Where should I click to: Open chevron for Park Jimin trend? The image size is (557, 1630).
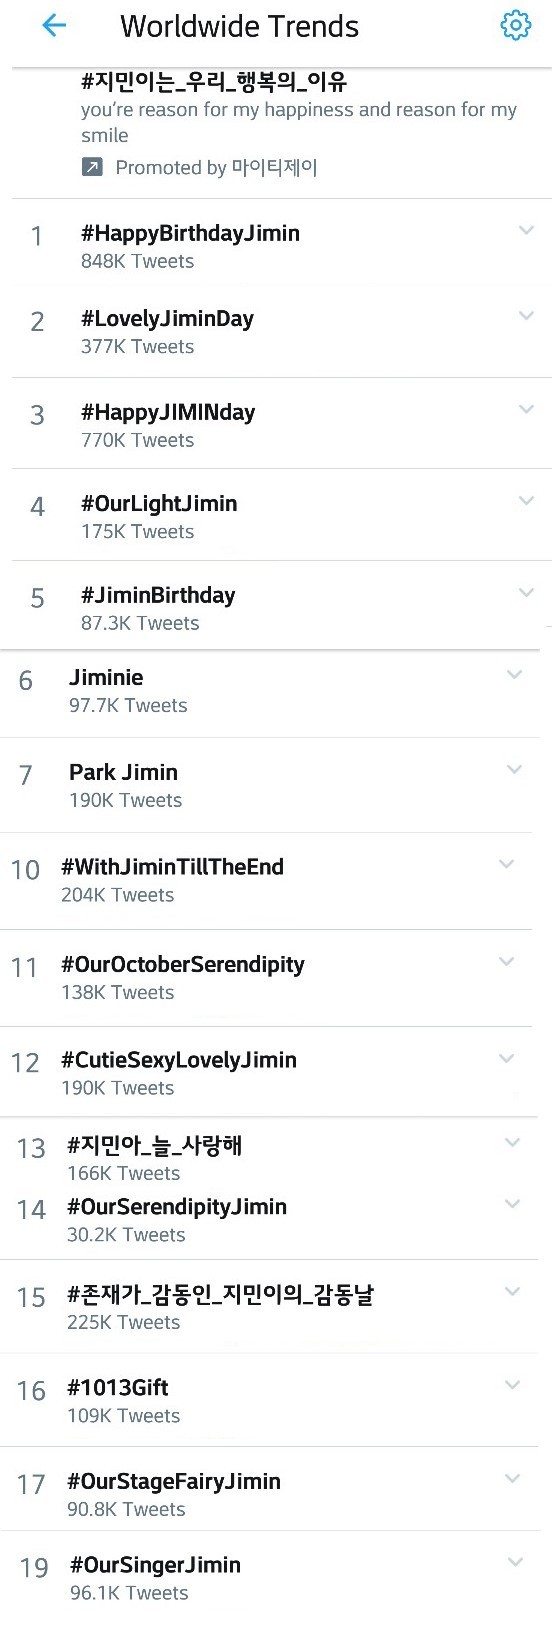(x=514, y=769)
